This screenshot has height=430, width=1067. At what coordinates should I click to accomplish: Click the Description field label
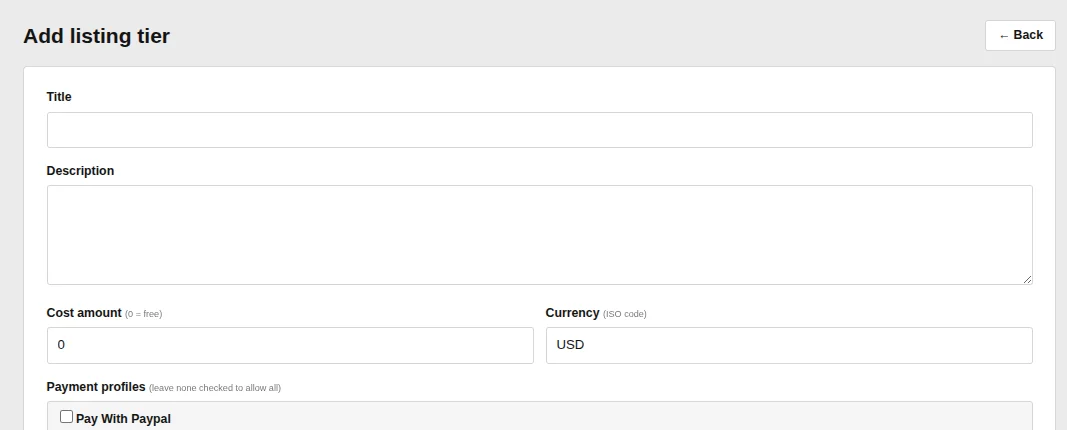pyautogui.click(x=80, y=171)
